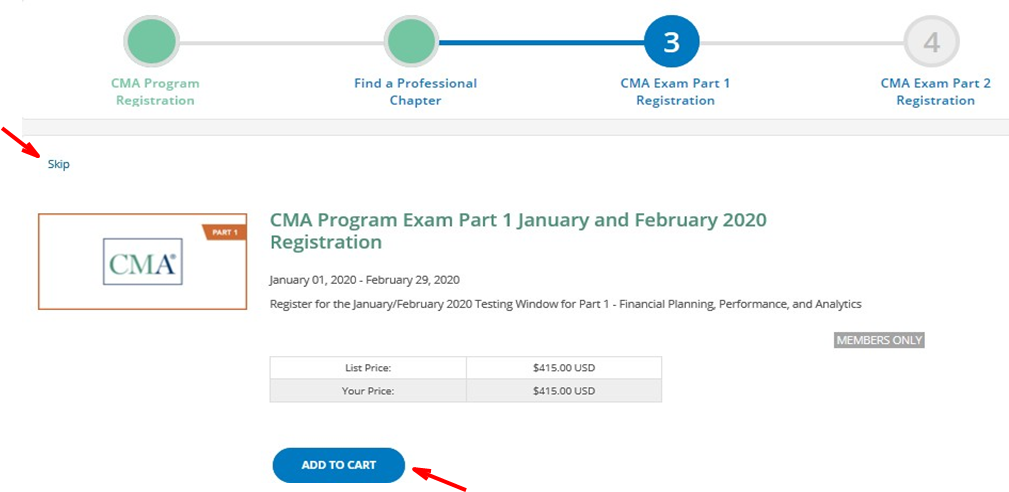Click the Testing Window description sentence

(565, 304)
